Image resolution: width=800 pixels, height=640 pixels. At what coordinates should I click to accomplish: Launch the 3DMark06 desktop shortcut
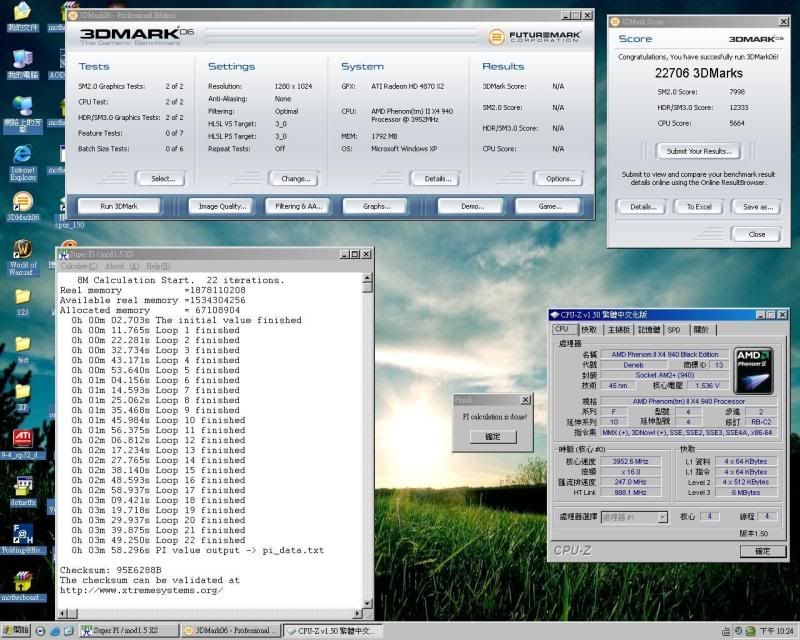22,206
